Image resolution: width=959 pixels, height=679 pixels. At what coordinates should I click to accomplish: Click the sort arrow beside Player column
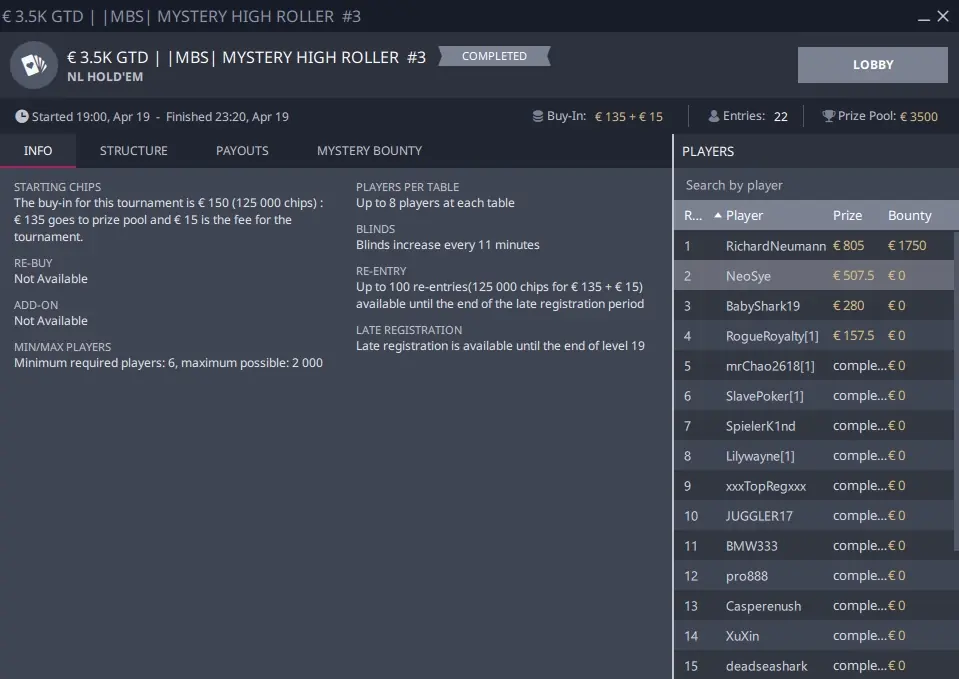717,216
